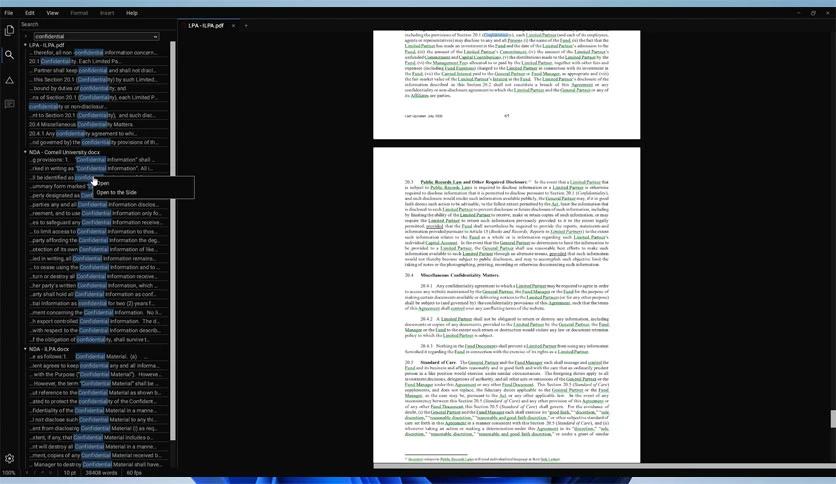Open the View menu
This screenshot has height=484, width=836.
[52, 13]
